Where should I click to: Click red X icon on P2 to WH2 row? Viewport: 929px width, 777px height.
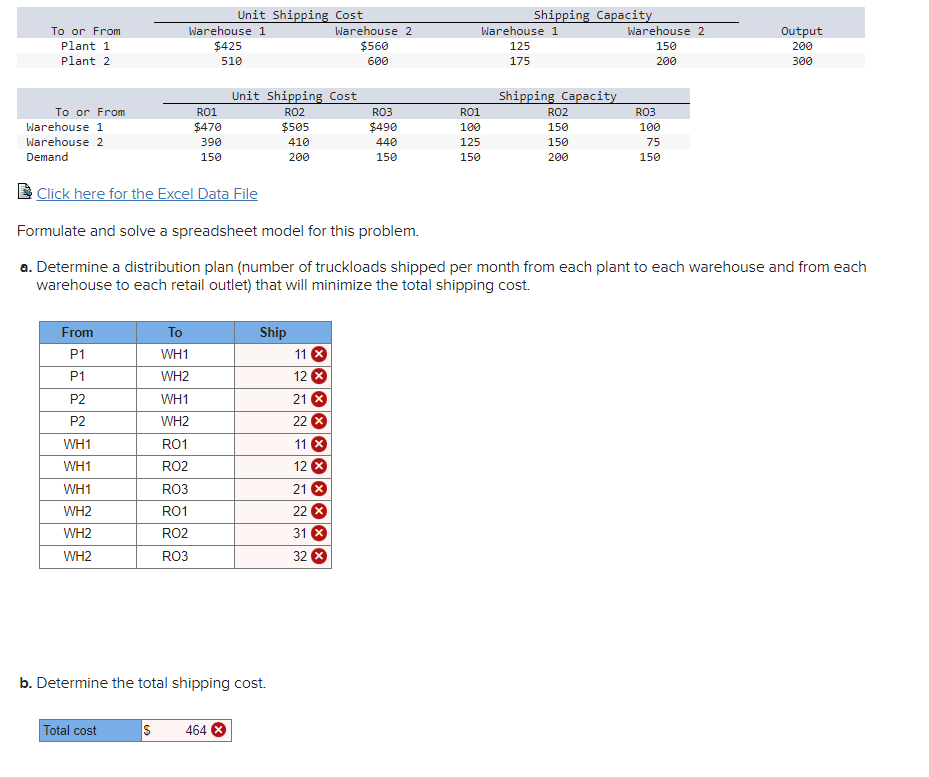pyautogui.click(x=318, y=421)
